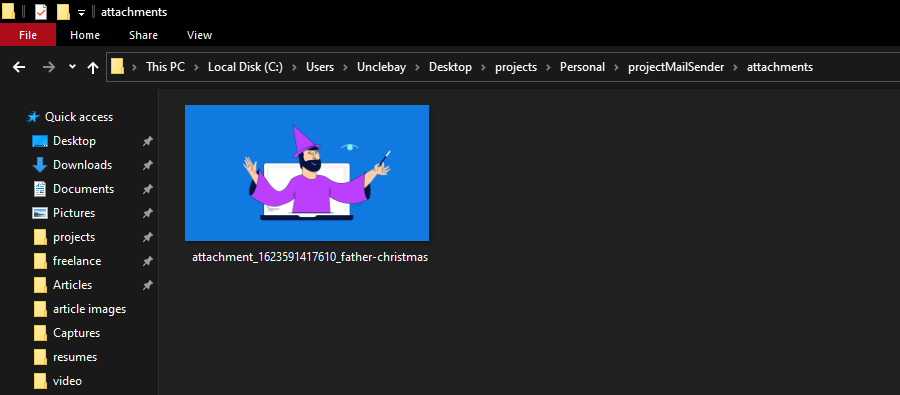Open the freelance folder in sidebar
900x395 pixels.
coord(77,261)
